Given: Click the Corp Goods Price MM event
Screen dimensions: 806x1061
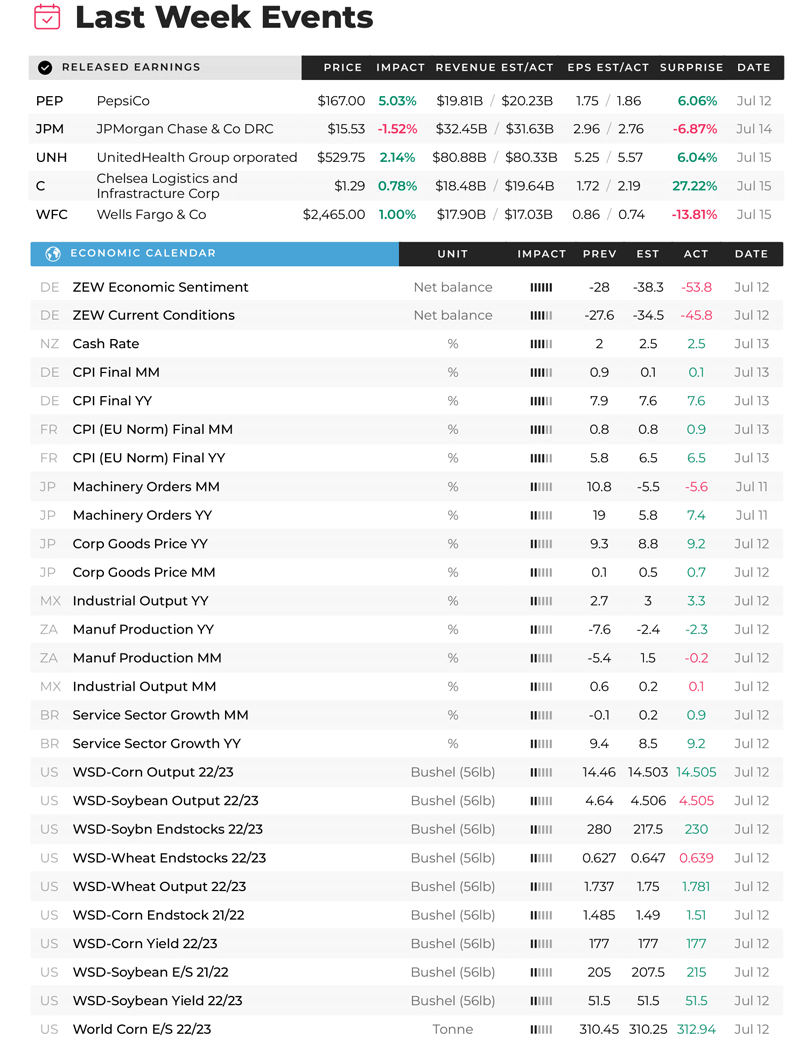Looking at the screenshot, I should (144, 572).
